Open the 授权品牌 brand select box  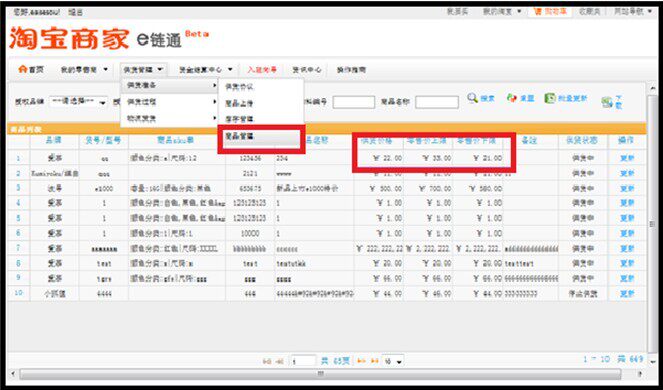tap(78, 102)
